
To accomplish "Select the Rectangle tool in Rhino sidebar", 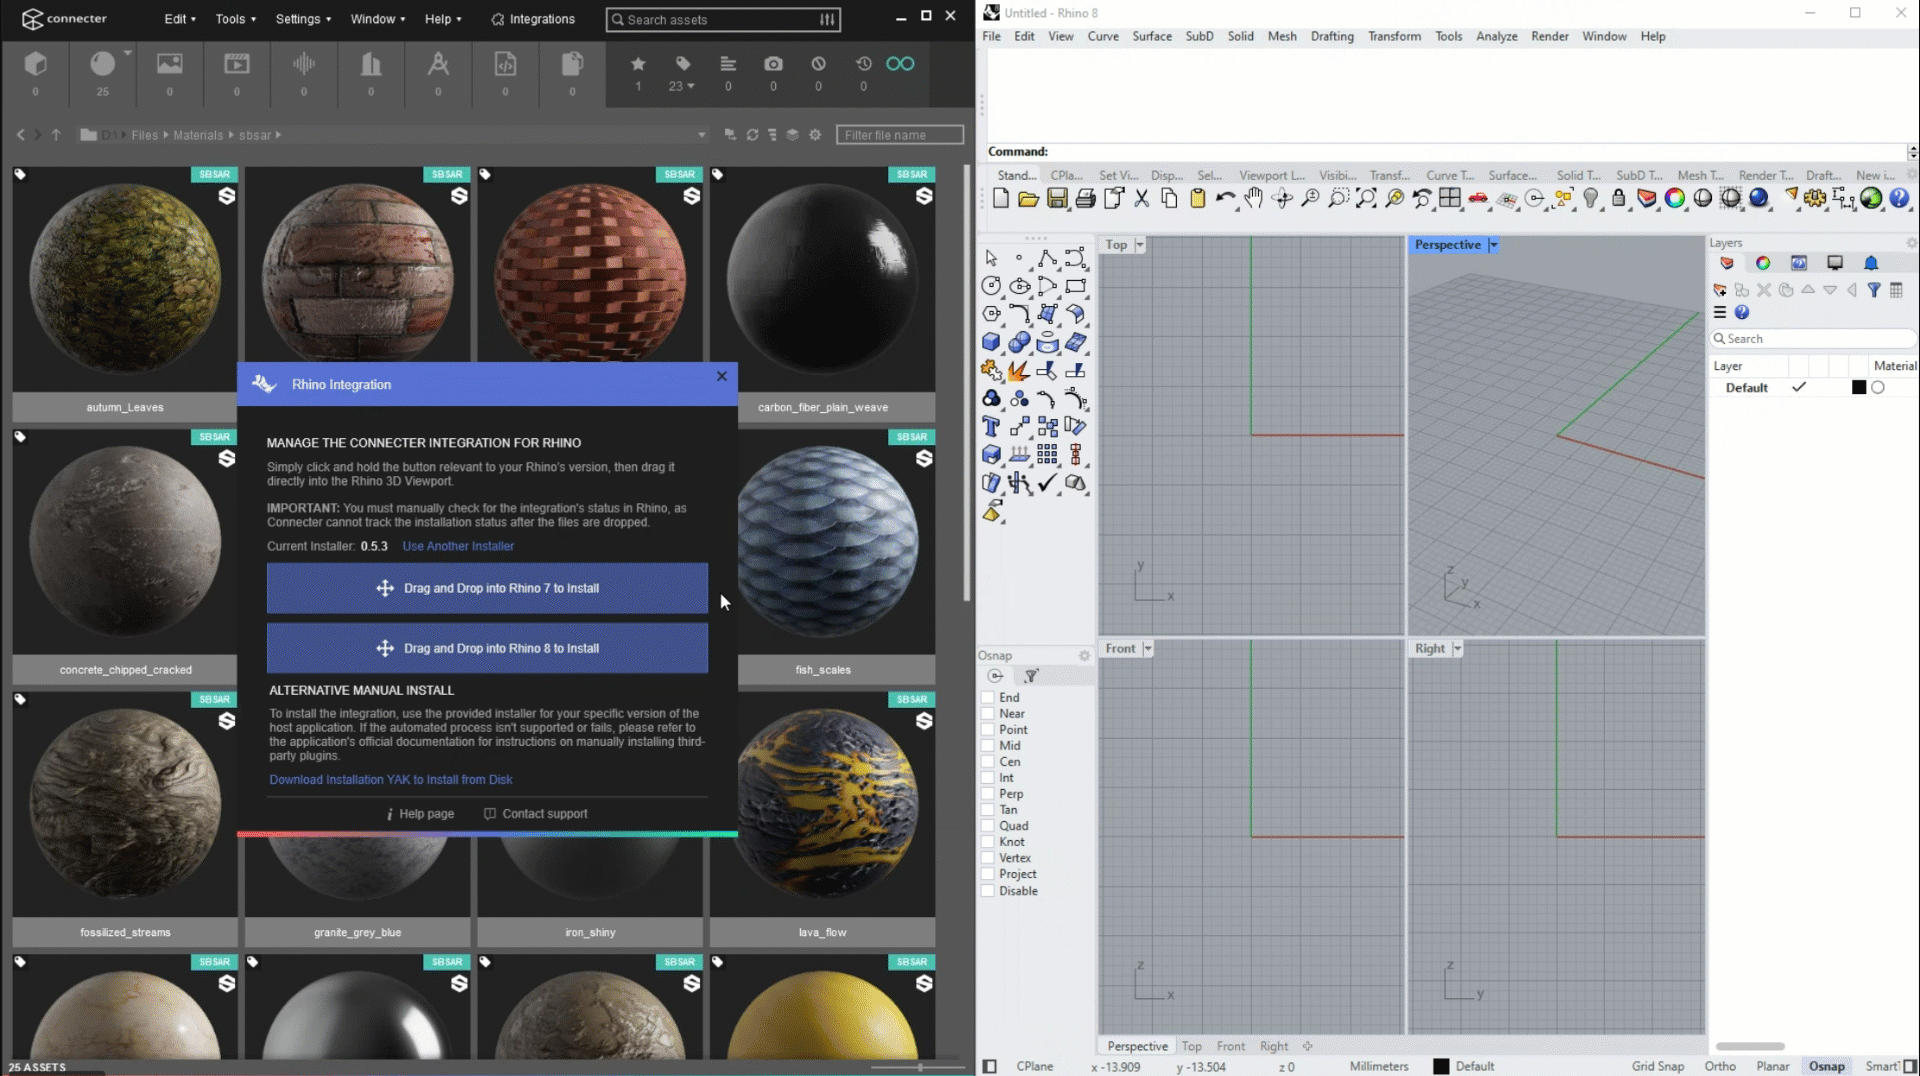I will tap(1075, 286).
